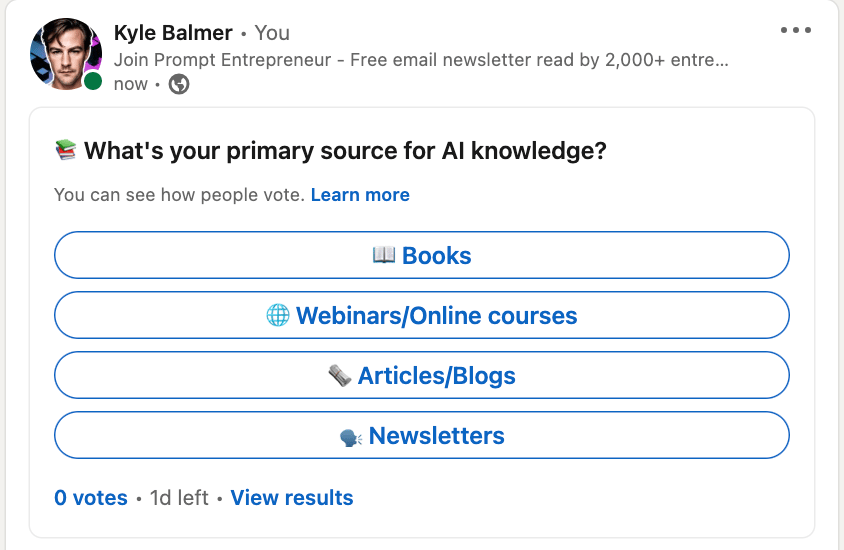Click the globe visibility icon beside timestamp
The width and height of the screenshot is (844, 550).
click(179, 84)
